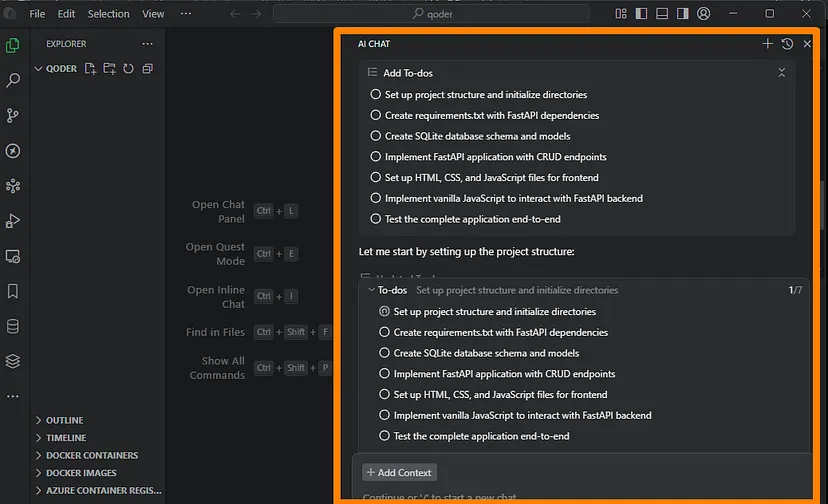
Task: Click the Add Context button
Action: [399, 472]
